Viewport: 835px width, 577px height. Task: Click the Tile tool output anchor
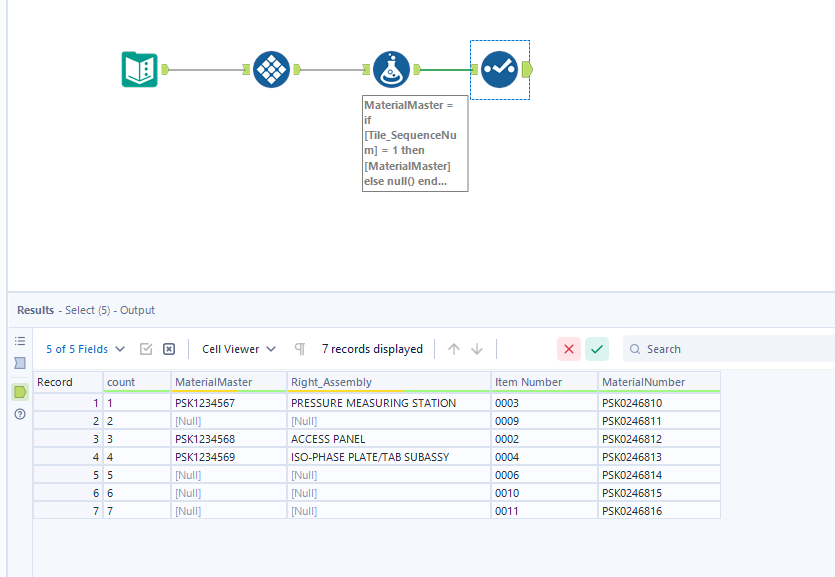297,69
